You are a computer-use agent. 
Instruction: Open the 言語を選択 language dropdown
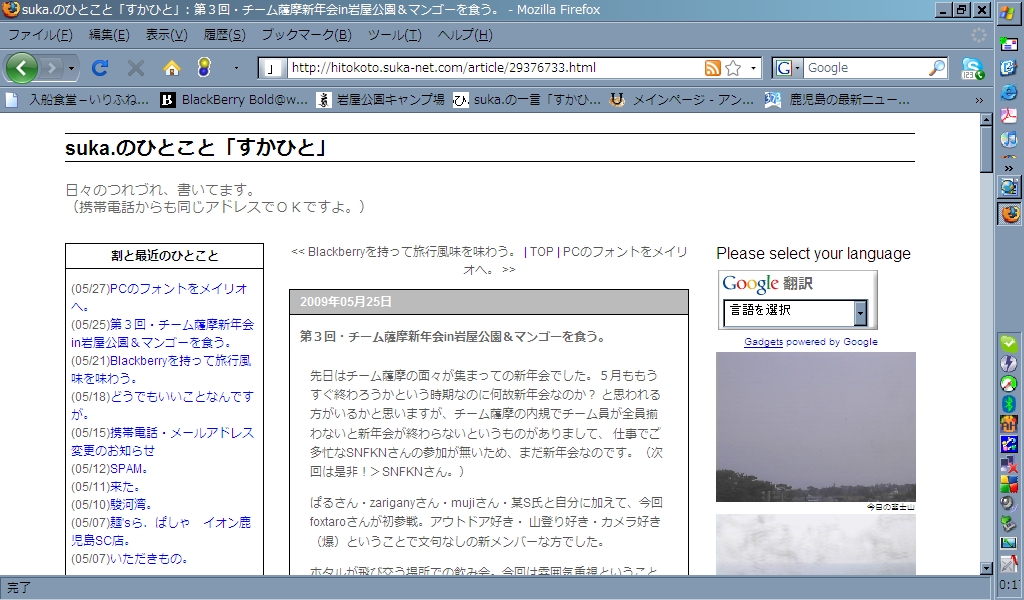(x=795, y=311)
